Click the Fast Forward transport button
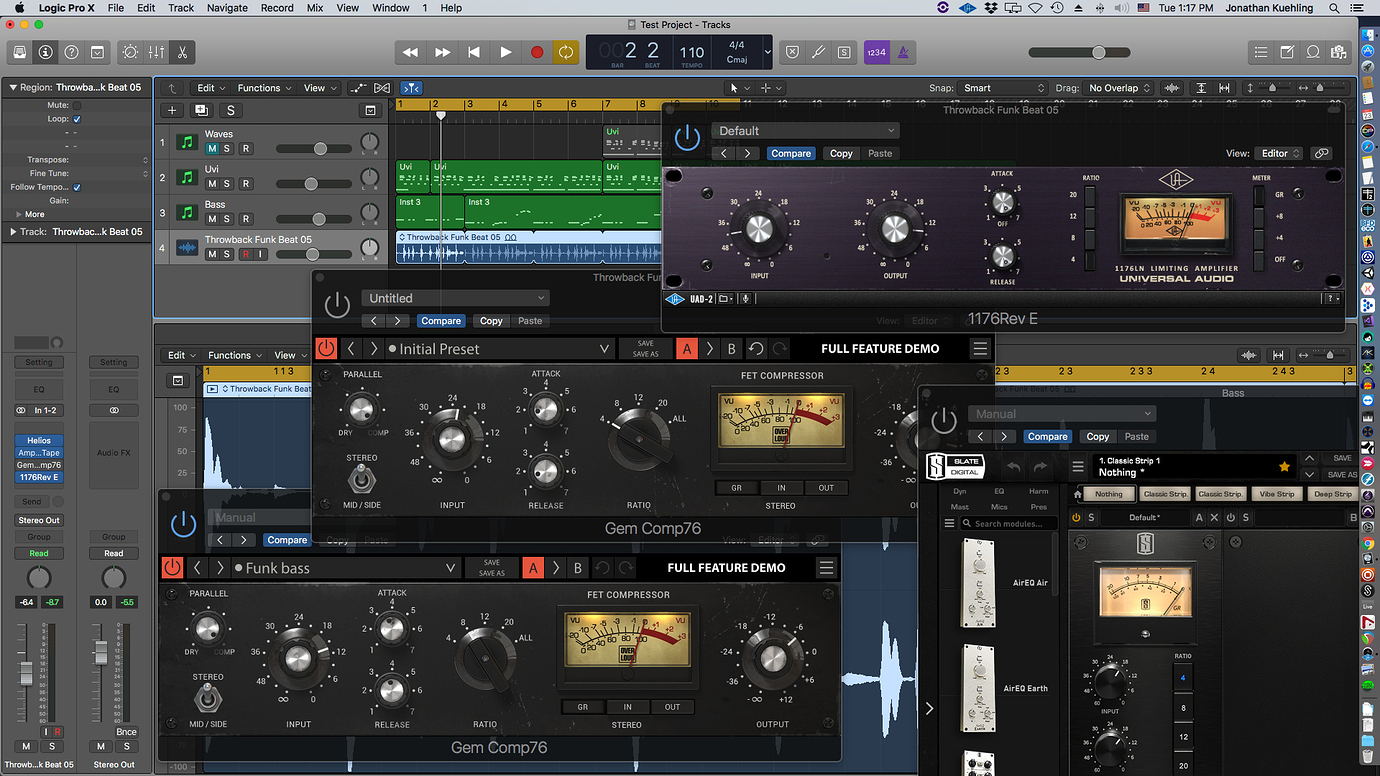Viewport: 1380px width, 776px height. tap(442, 52)
